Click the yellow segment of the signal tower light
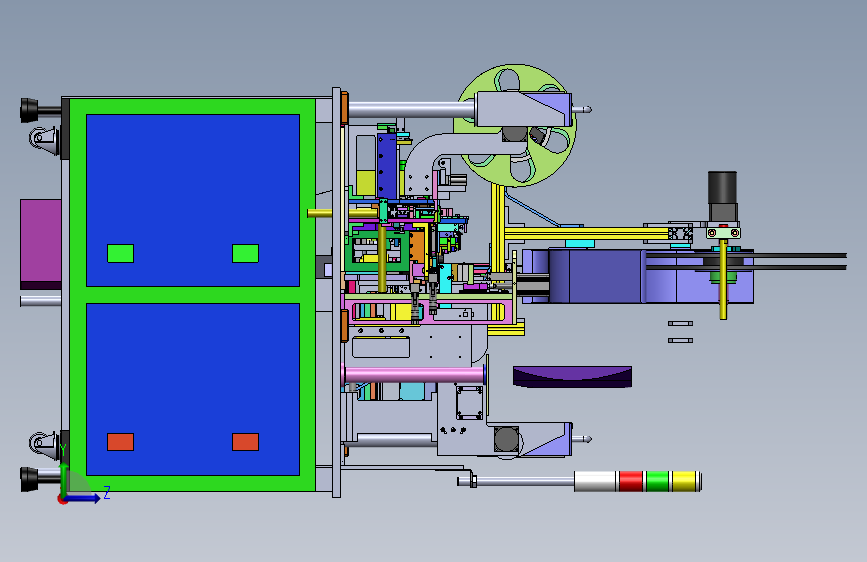This screenshot has width=867, height=562. click(684, 481)
